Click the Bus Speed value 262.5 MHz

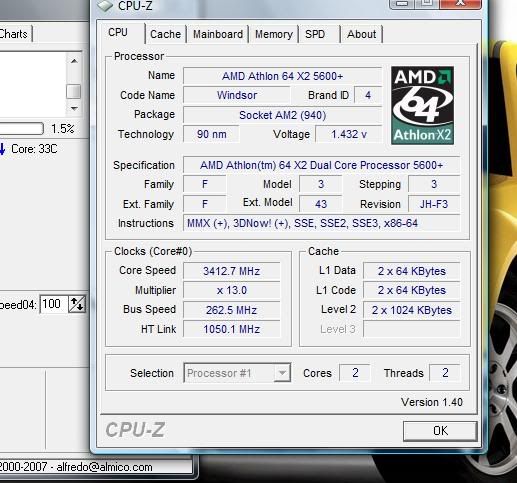(232, 310)
